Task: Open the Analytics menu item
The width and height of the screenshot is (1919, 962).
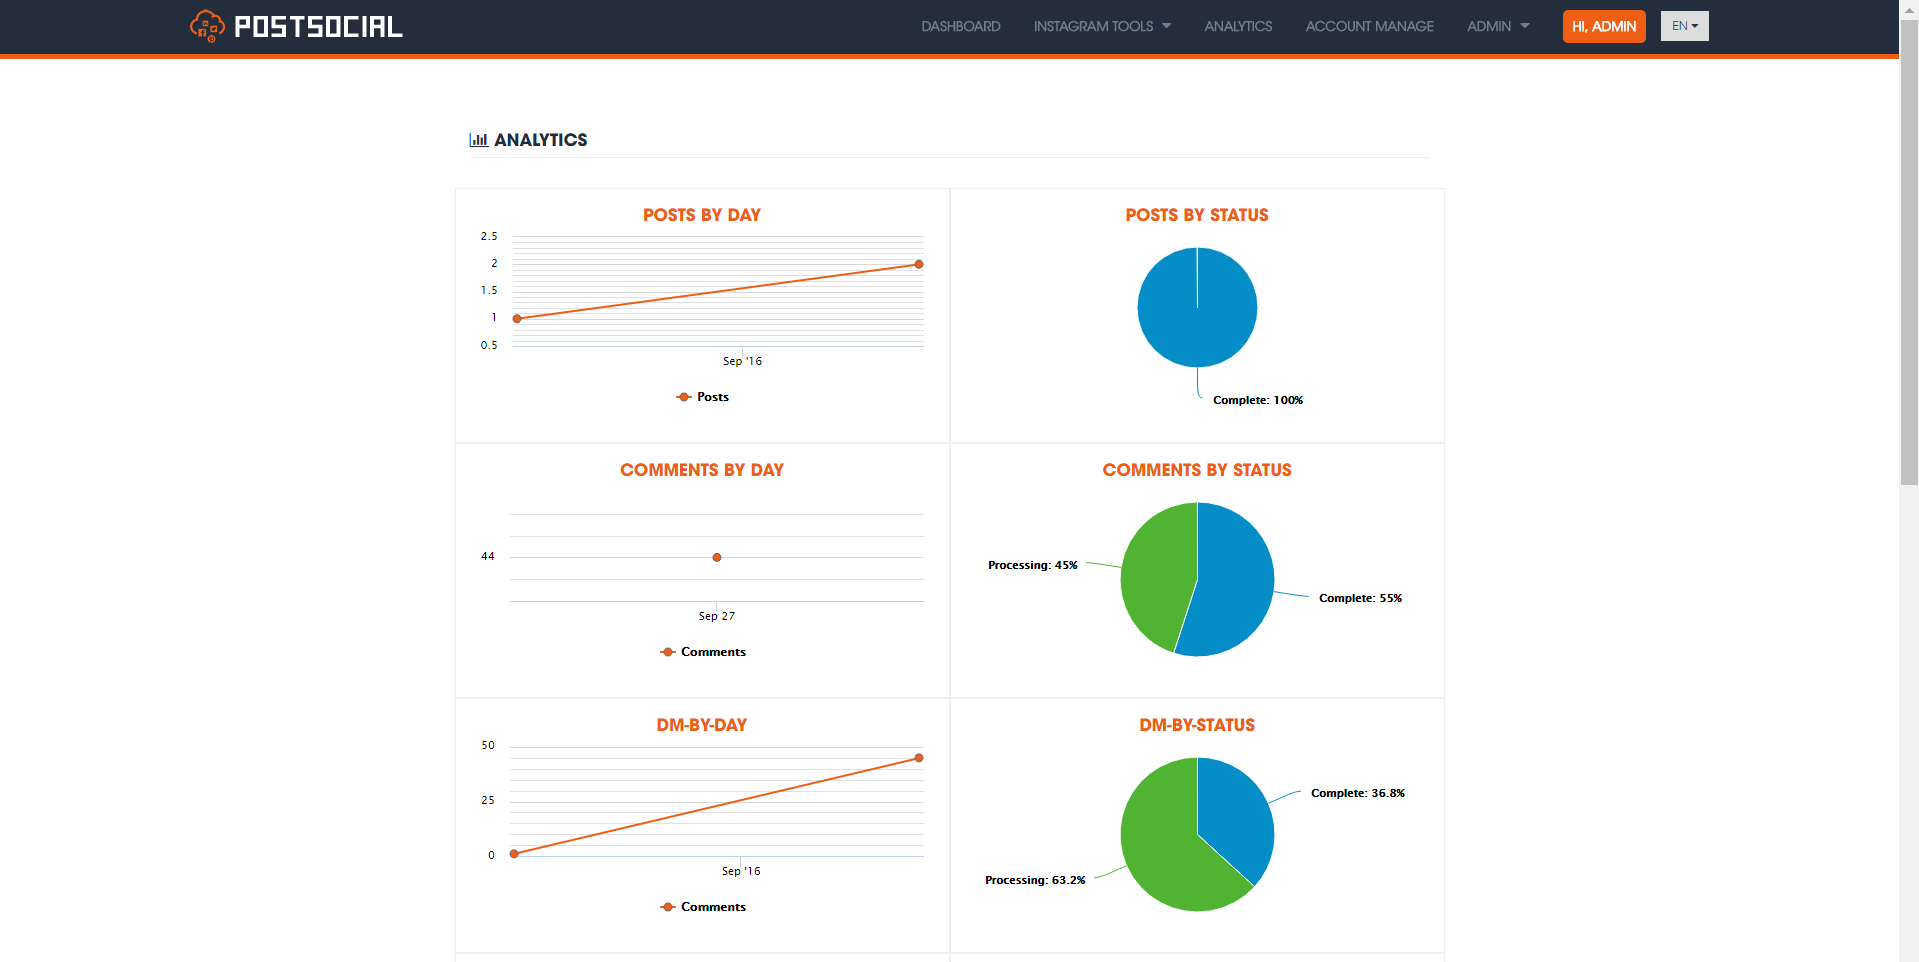Action: (1238, 26)
